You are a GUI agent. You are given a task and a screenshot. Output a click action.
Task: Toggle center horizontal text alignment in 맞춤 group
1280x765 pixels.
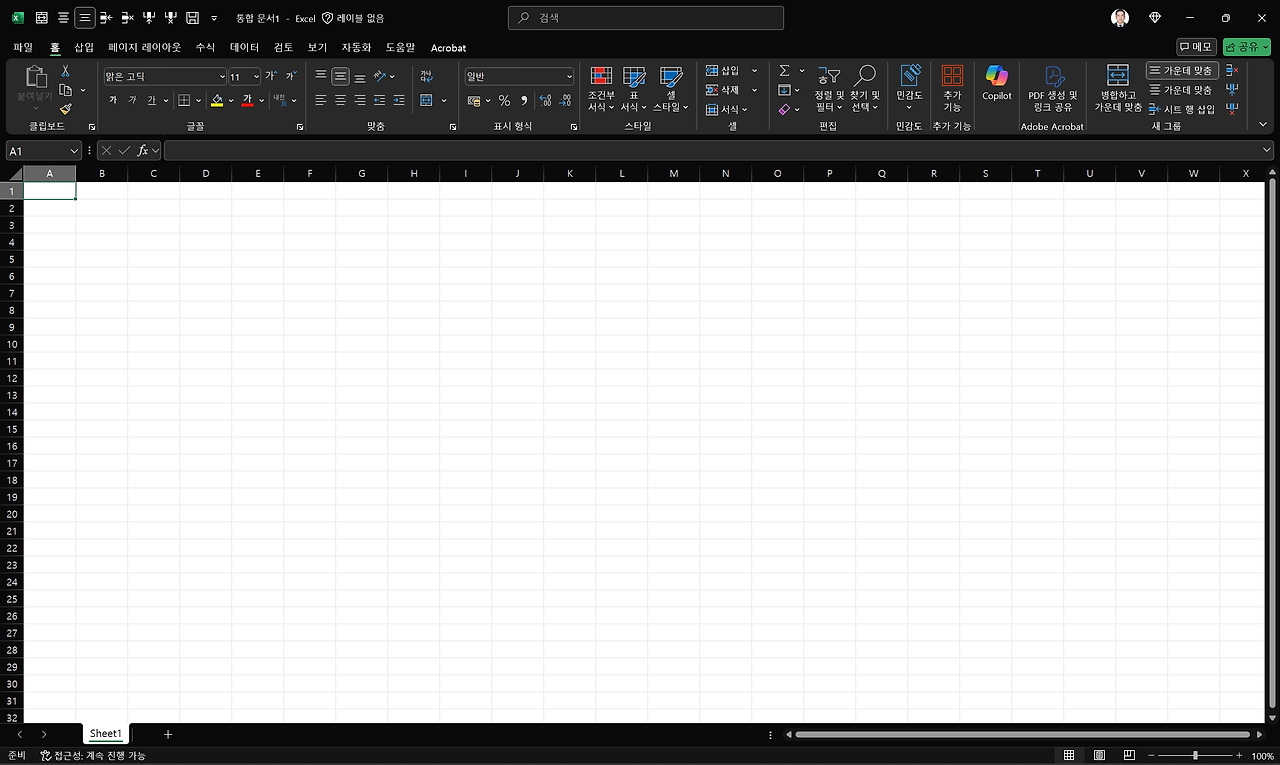340,100
